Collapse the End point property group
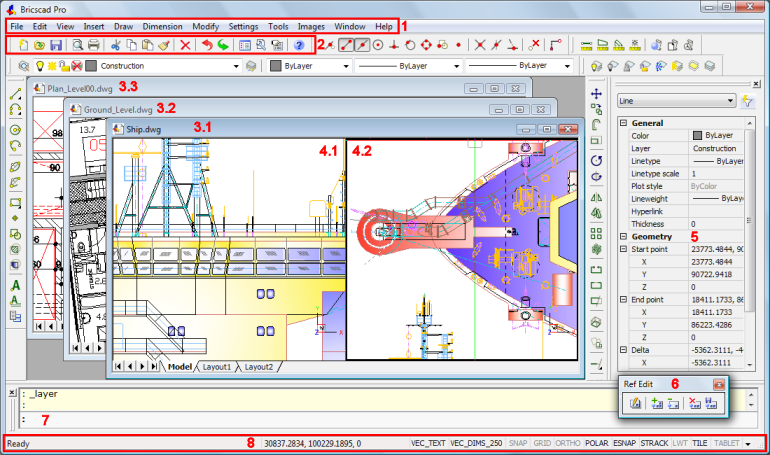The image size is (770, 455). click(623, 299)
